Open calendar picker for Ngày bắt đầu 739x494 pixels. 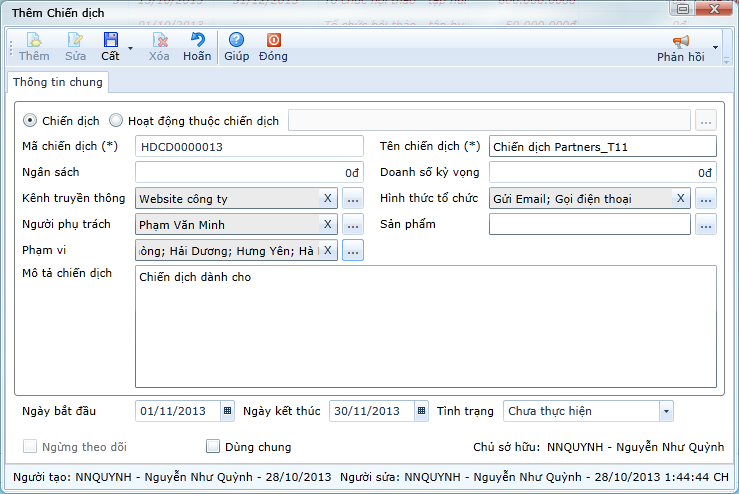tap(227, 411)
